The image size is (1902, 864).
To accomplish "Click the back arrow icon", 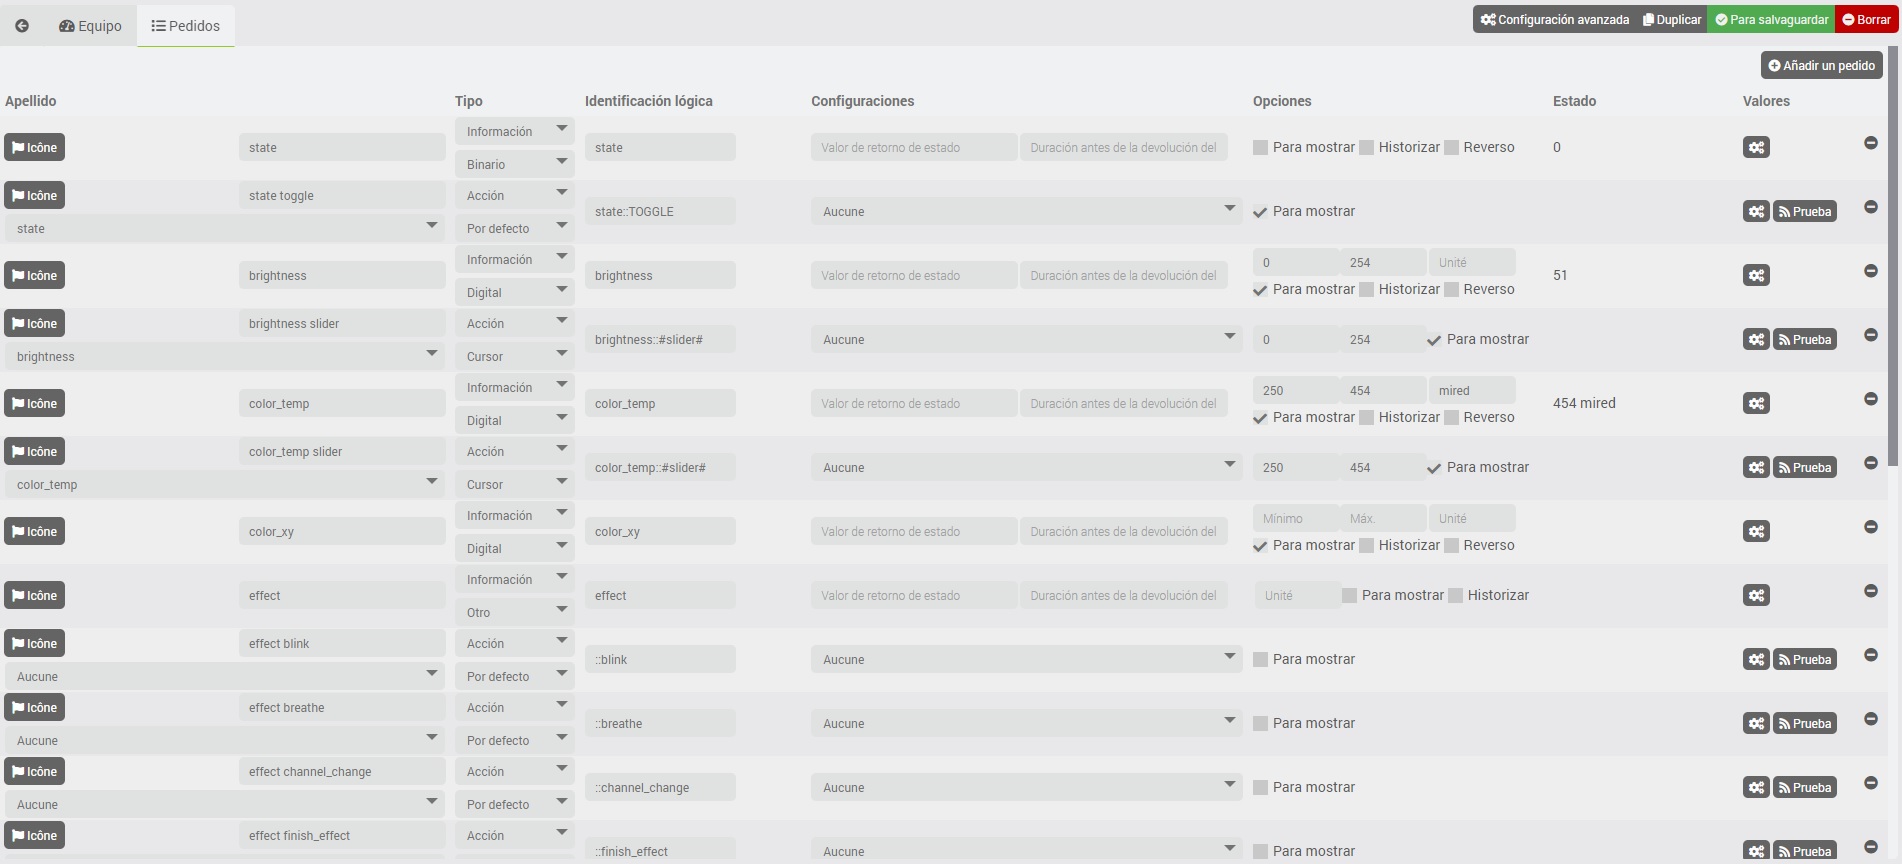I will pos(22,26).
